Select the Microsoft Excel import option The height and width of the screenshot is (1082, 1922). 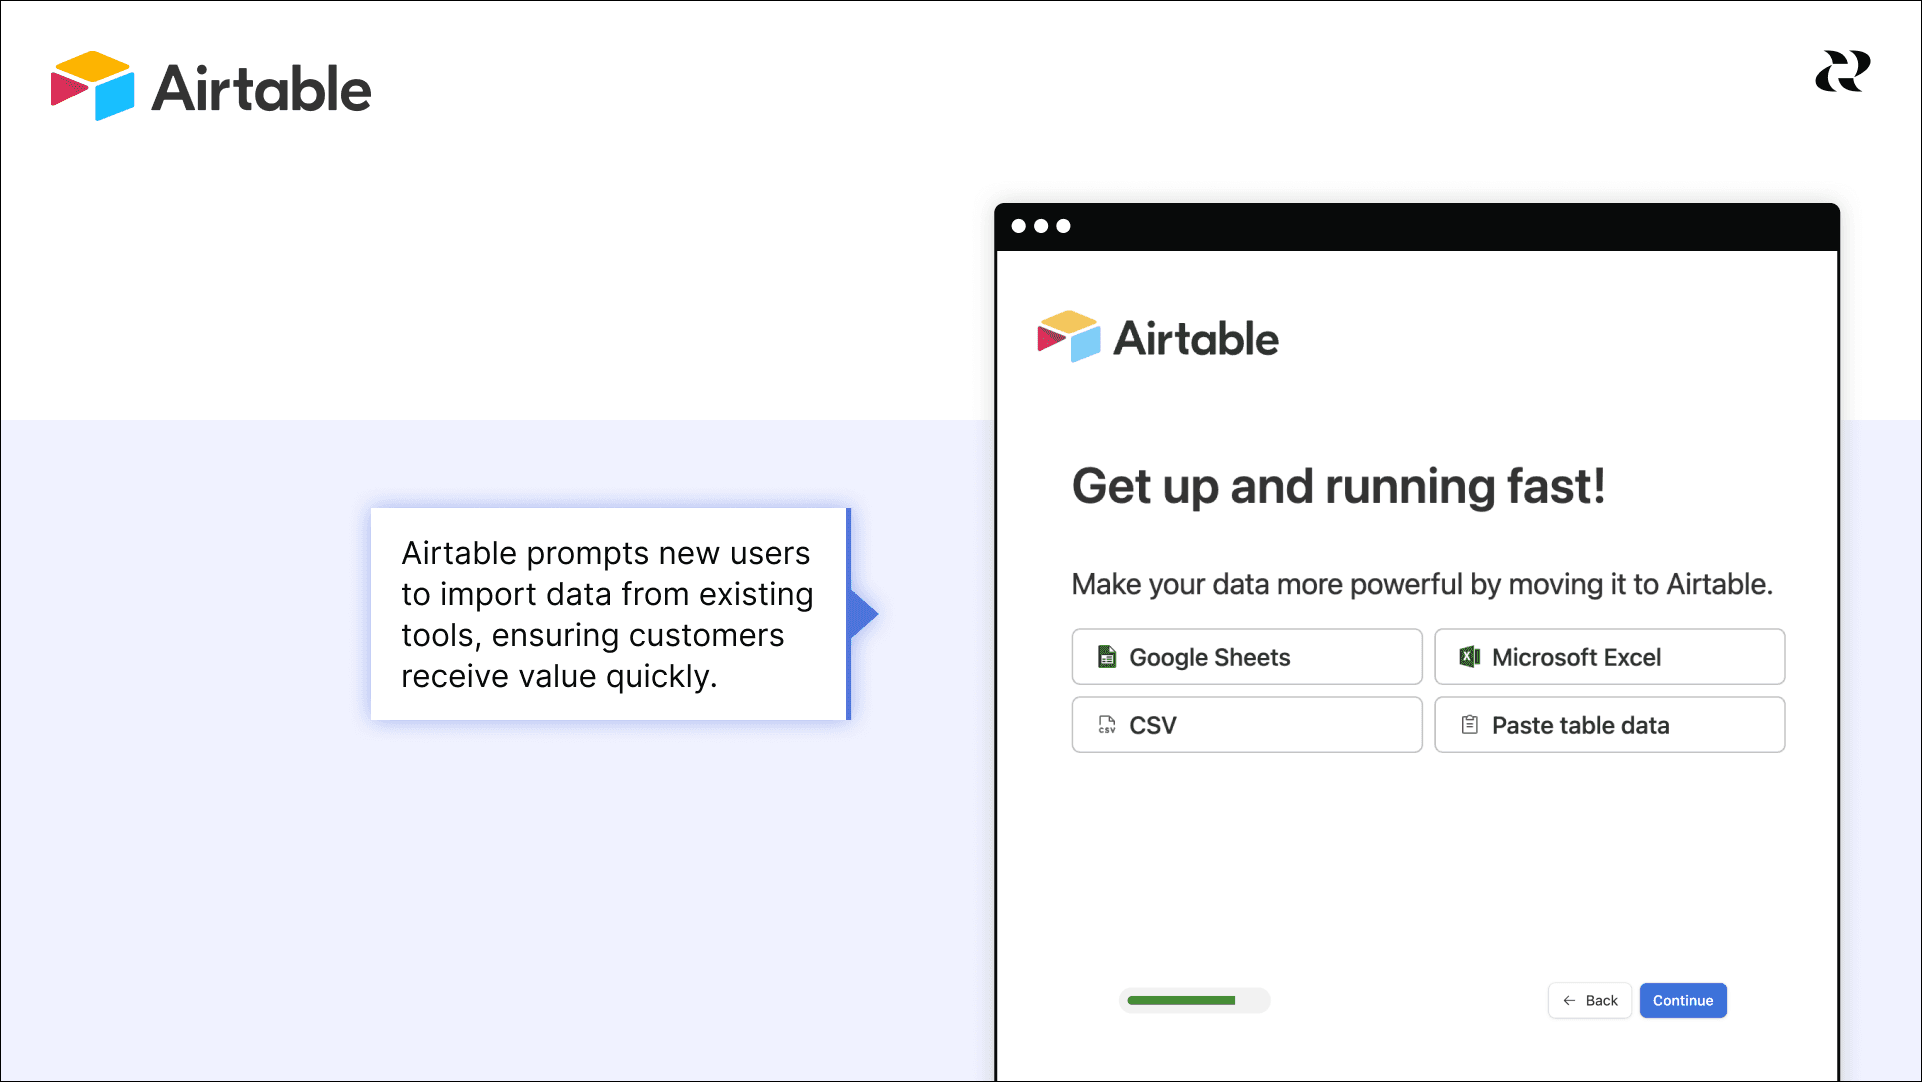[x=1609, y=657]
